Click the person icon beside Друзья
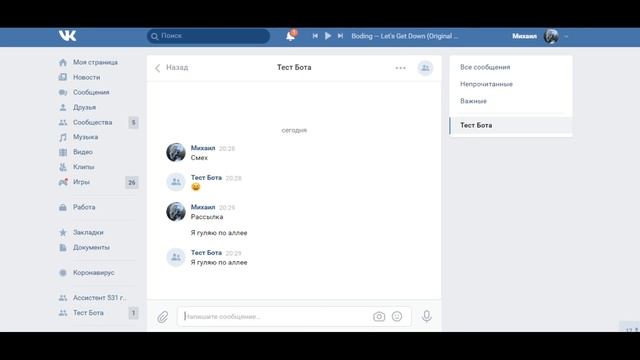This screenshot has height=360, width=640. [63, 107]
